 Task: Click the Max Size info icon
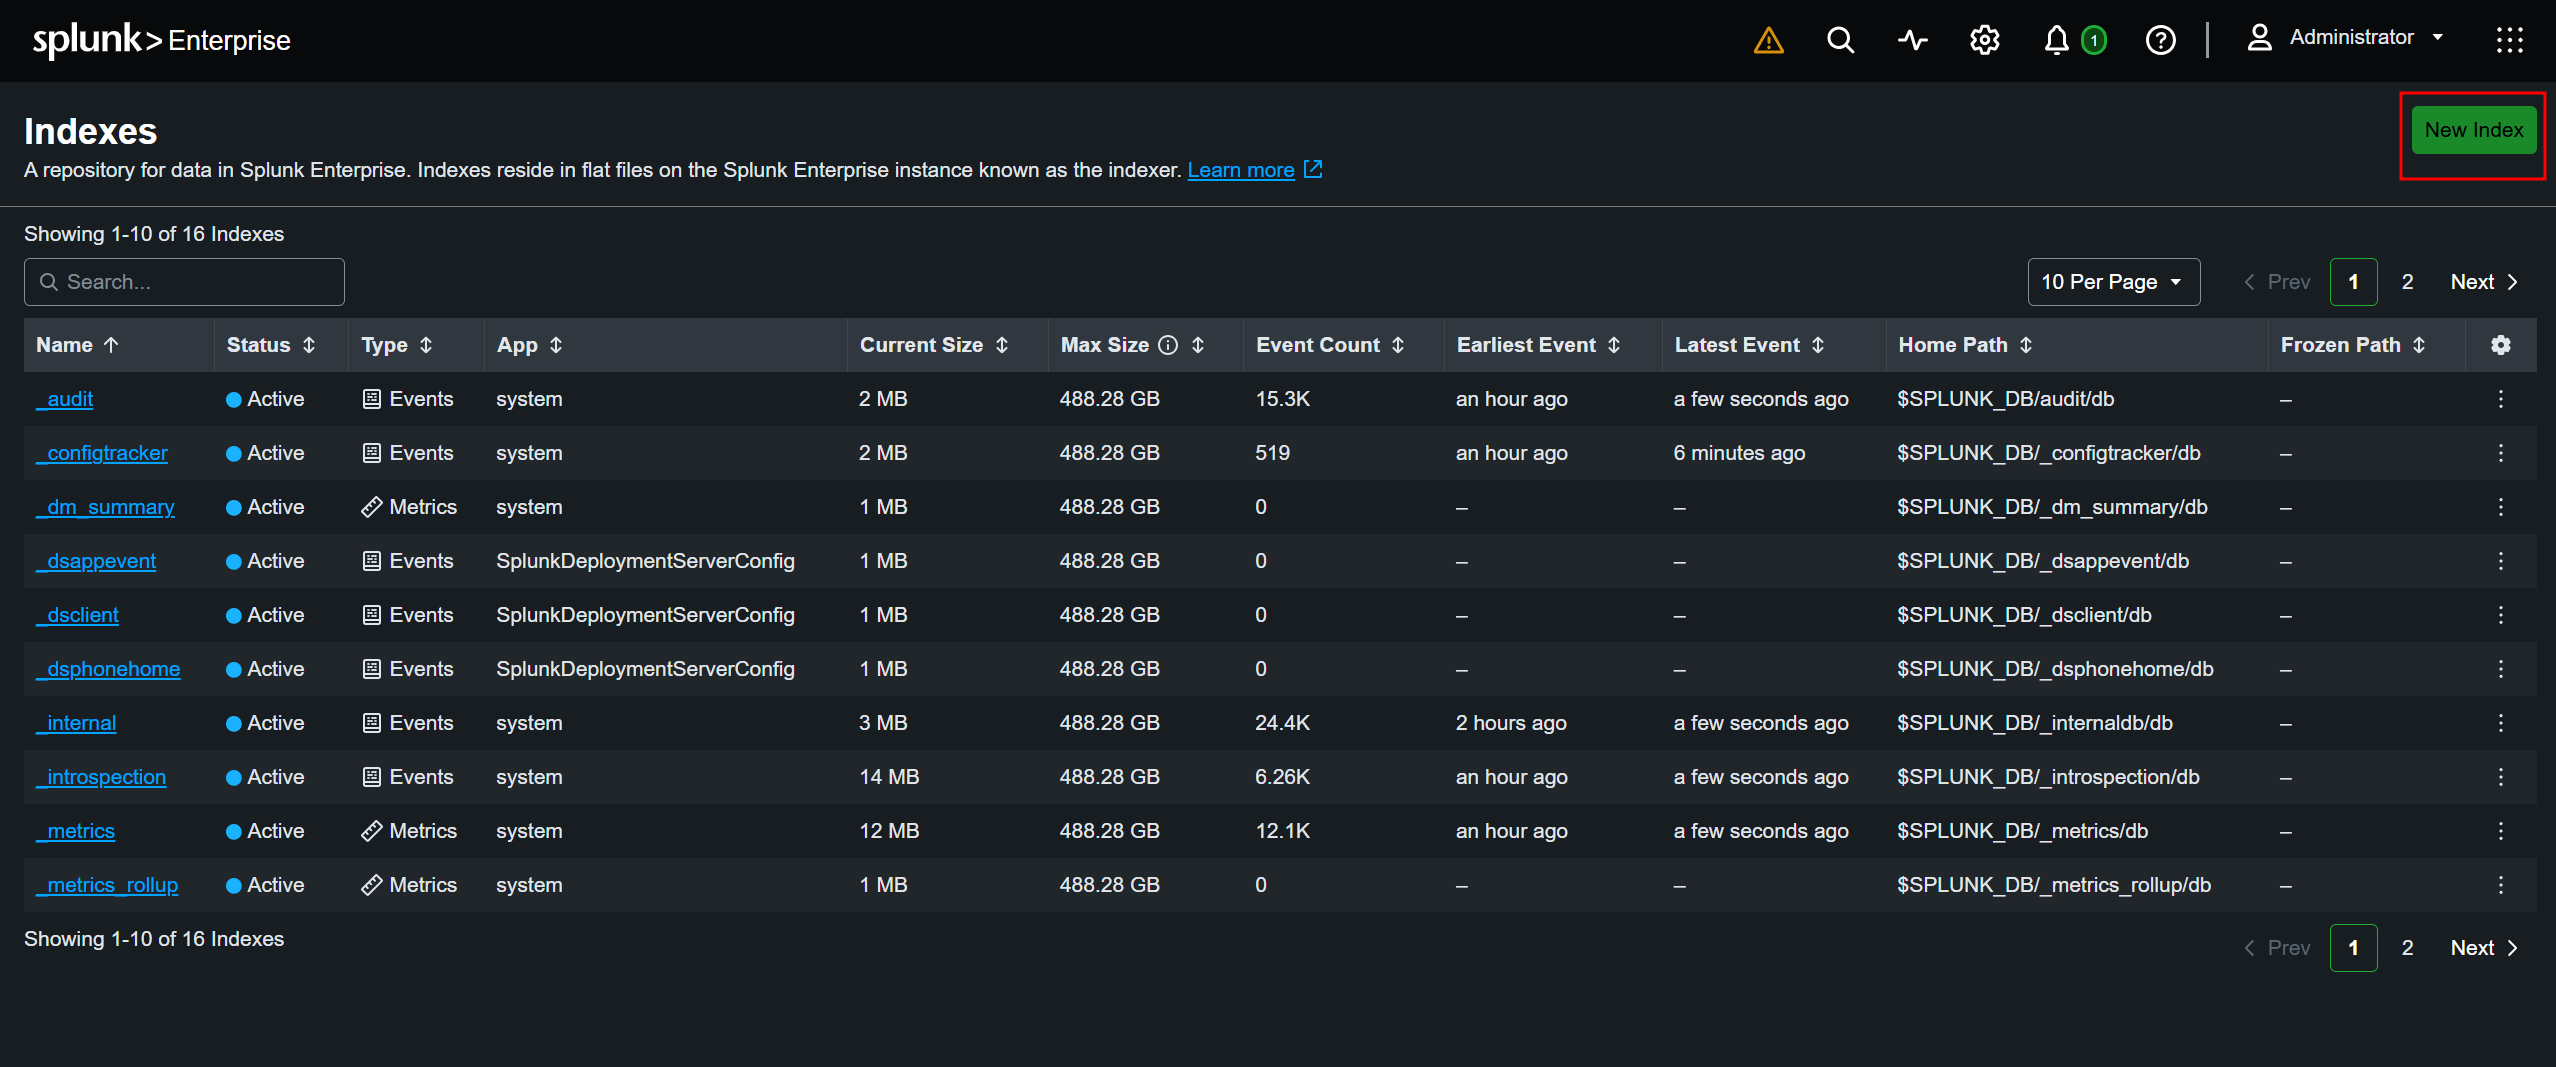1167,345
